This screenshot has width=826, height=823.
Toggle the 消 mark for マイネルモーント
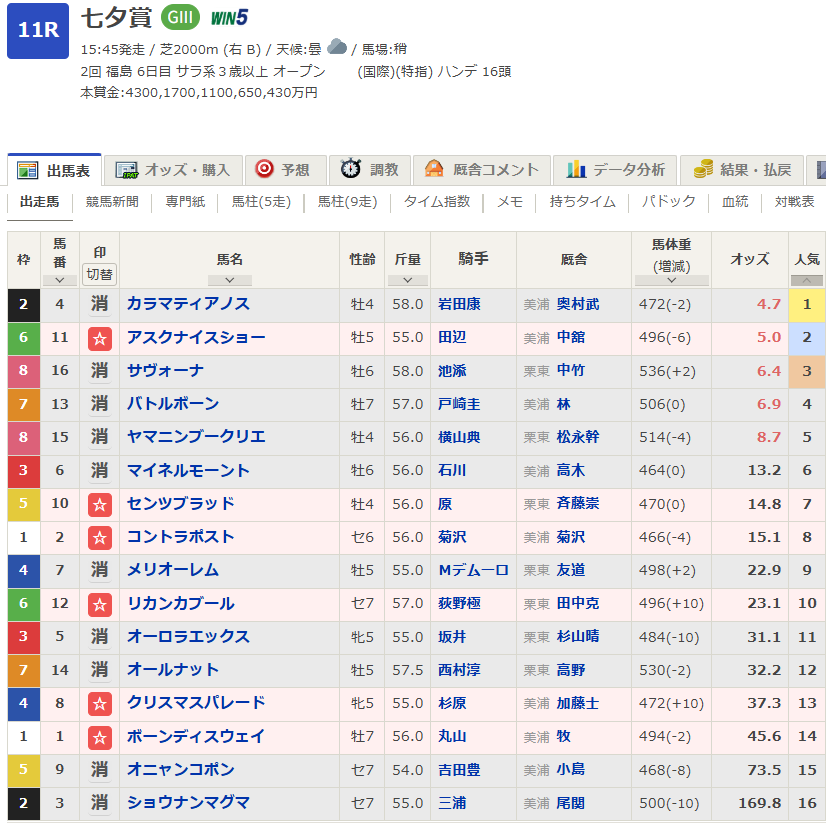[100, 471]
